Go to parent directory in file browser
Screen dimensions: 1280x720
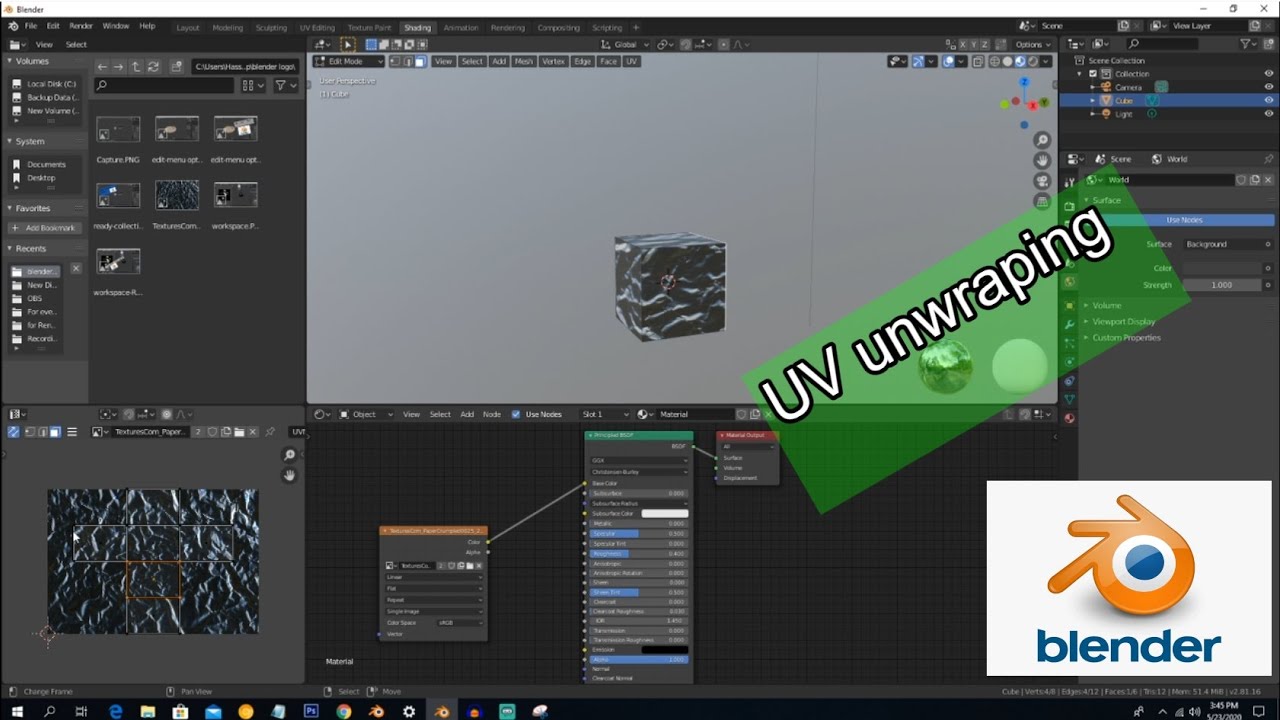tap(136, 66)
